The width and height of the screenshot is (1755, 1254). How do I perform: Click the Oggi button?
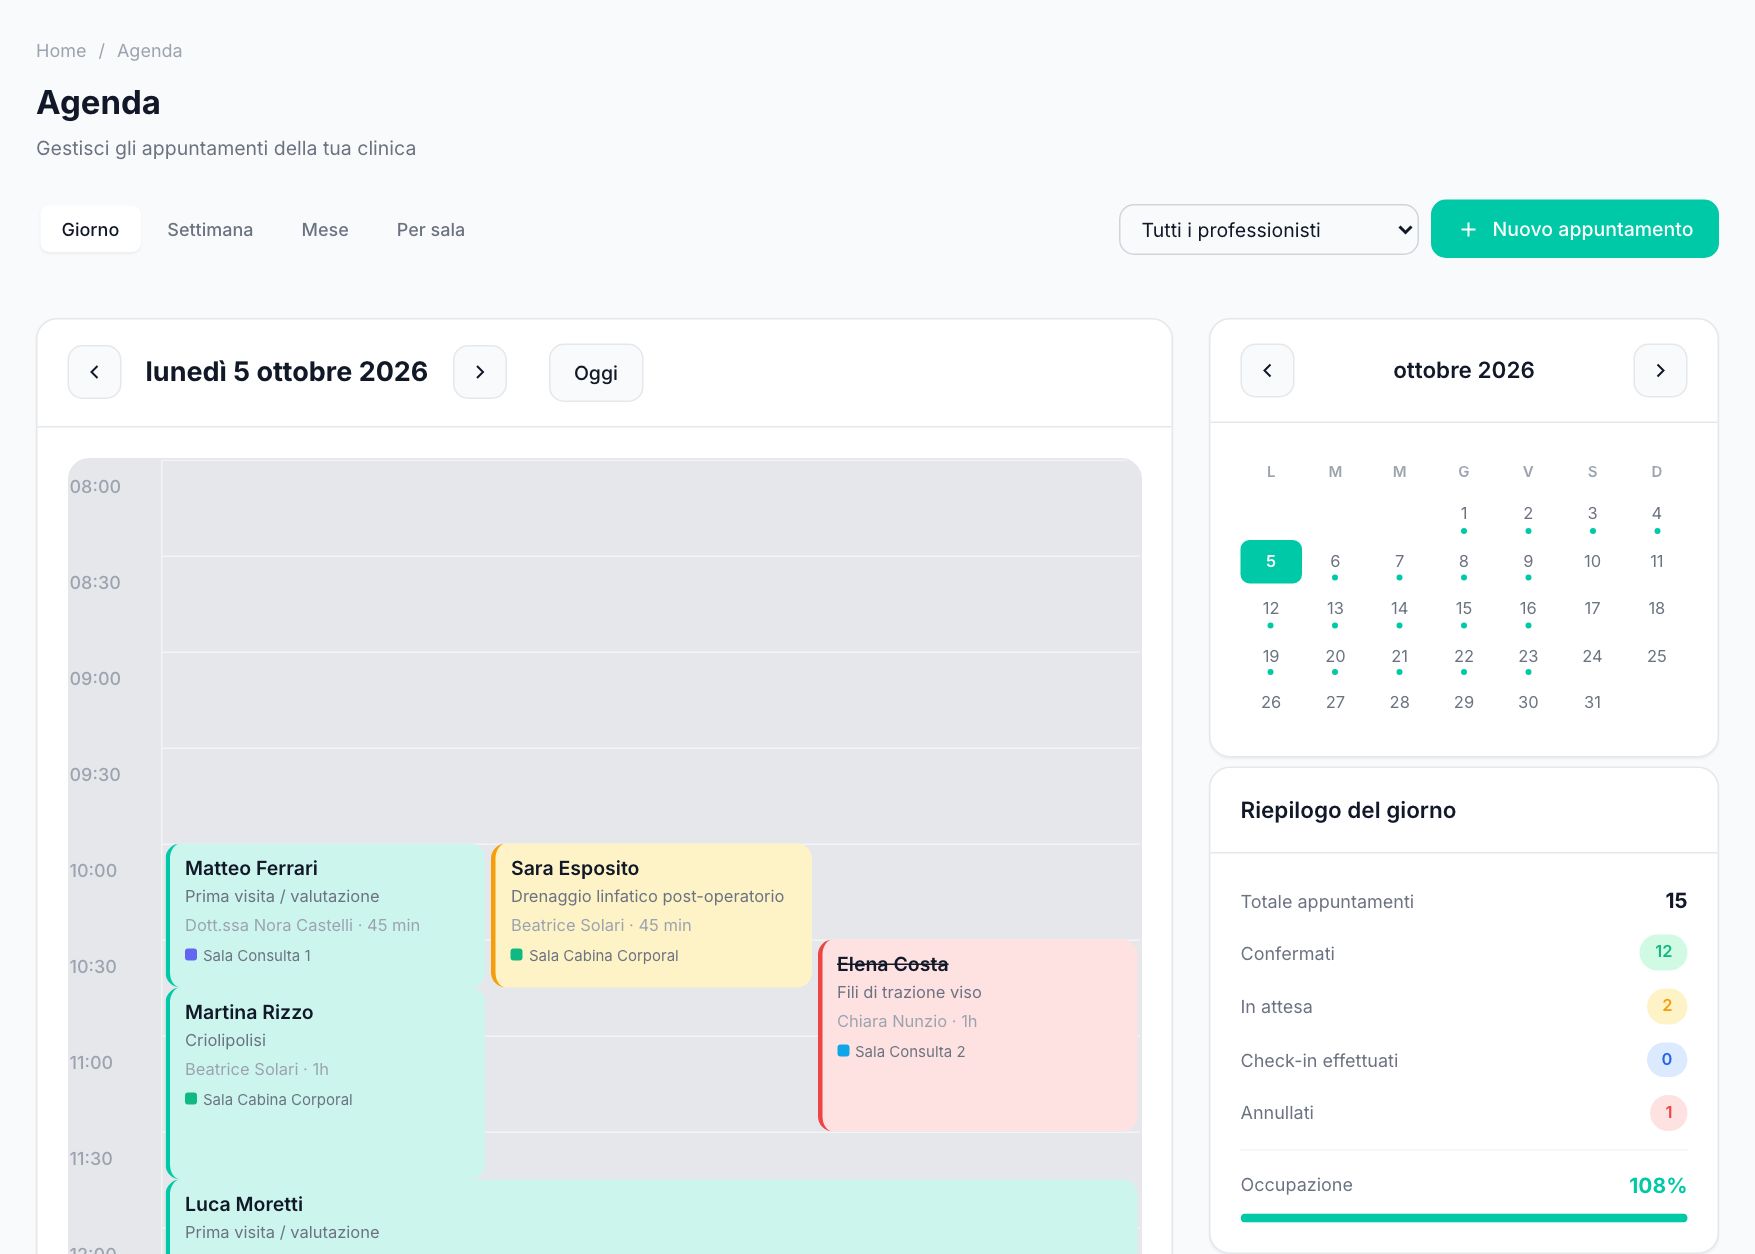click(596, 373)
